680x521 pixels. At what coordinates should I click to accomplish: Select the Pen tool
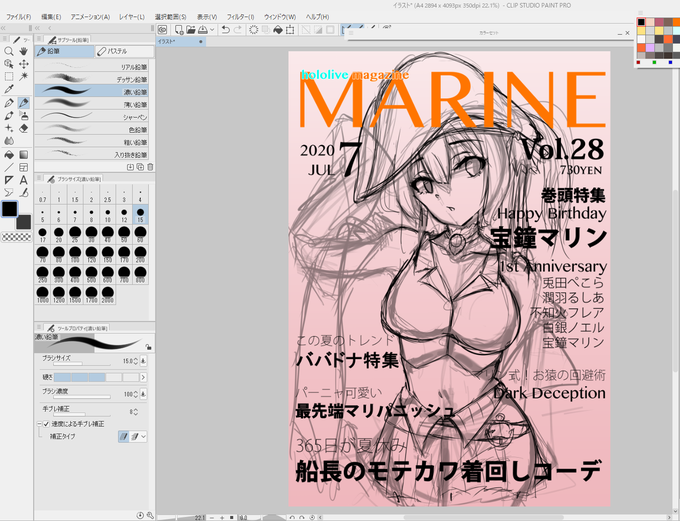[8, 103]
